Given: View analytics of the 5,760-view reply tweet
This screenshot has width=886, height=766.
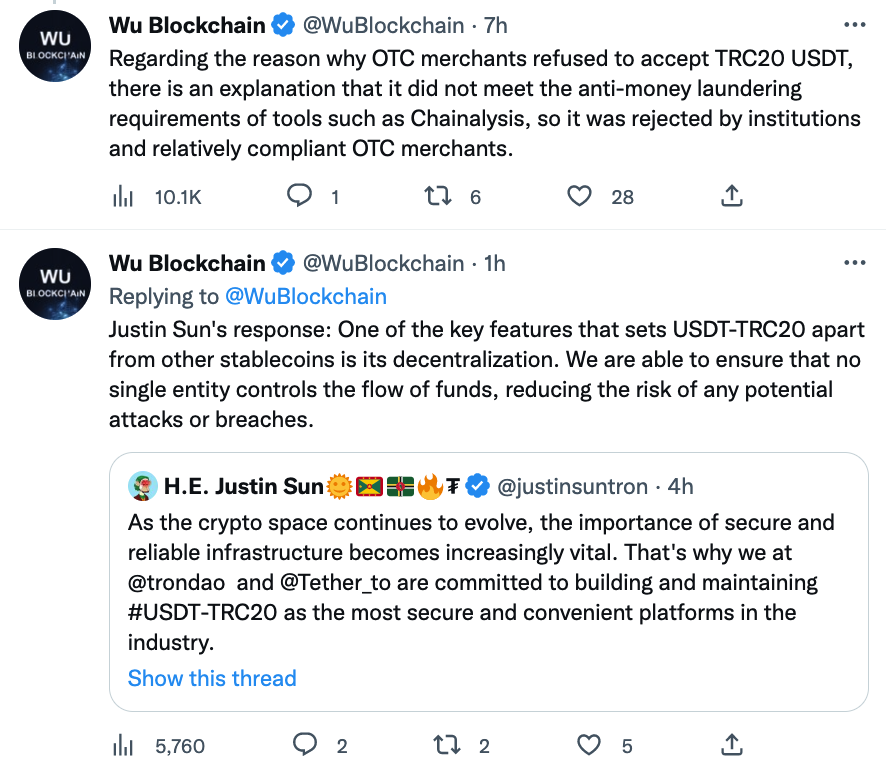Looking at the screenshot, I should click(158, 746).
